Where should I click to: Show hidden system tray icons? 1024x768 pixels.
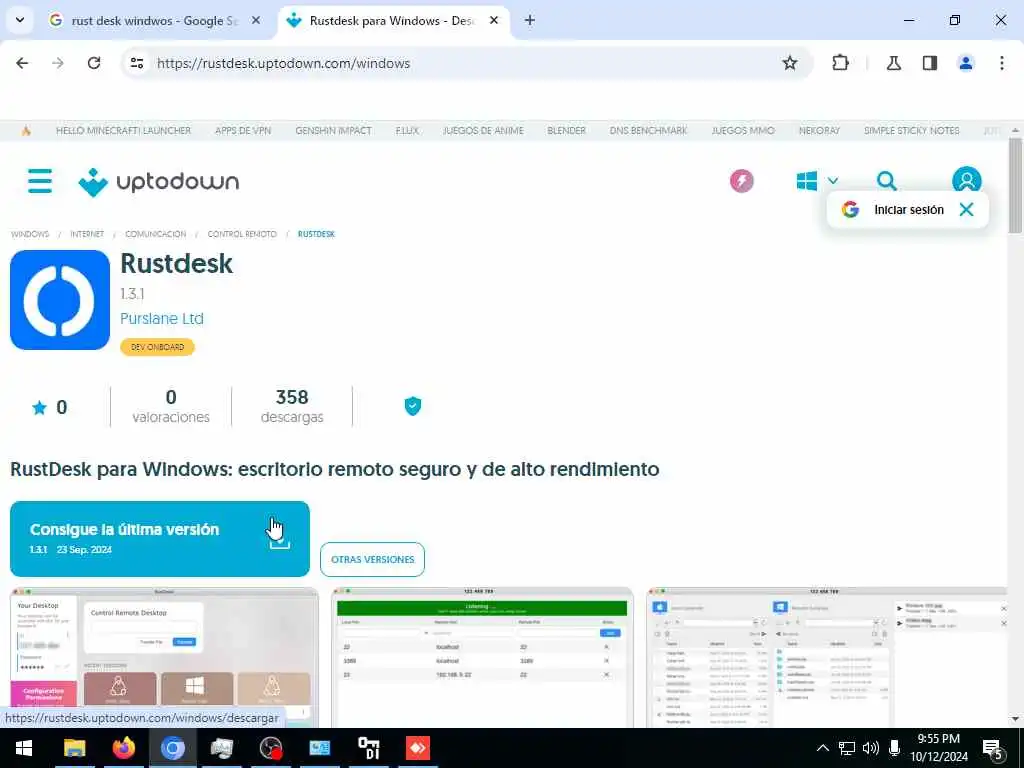(x=823, y=748)
